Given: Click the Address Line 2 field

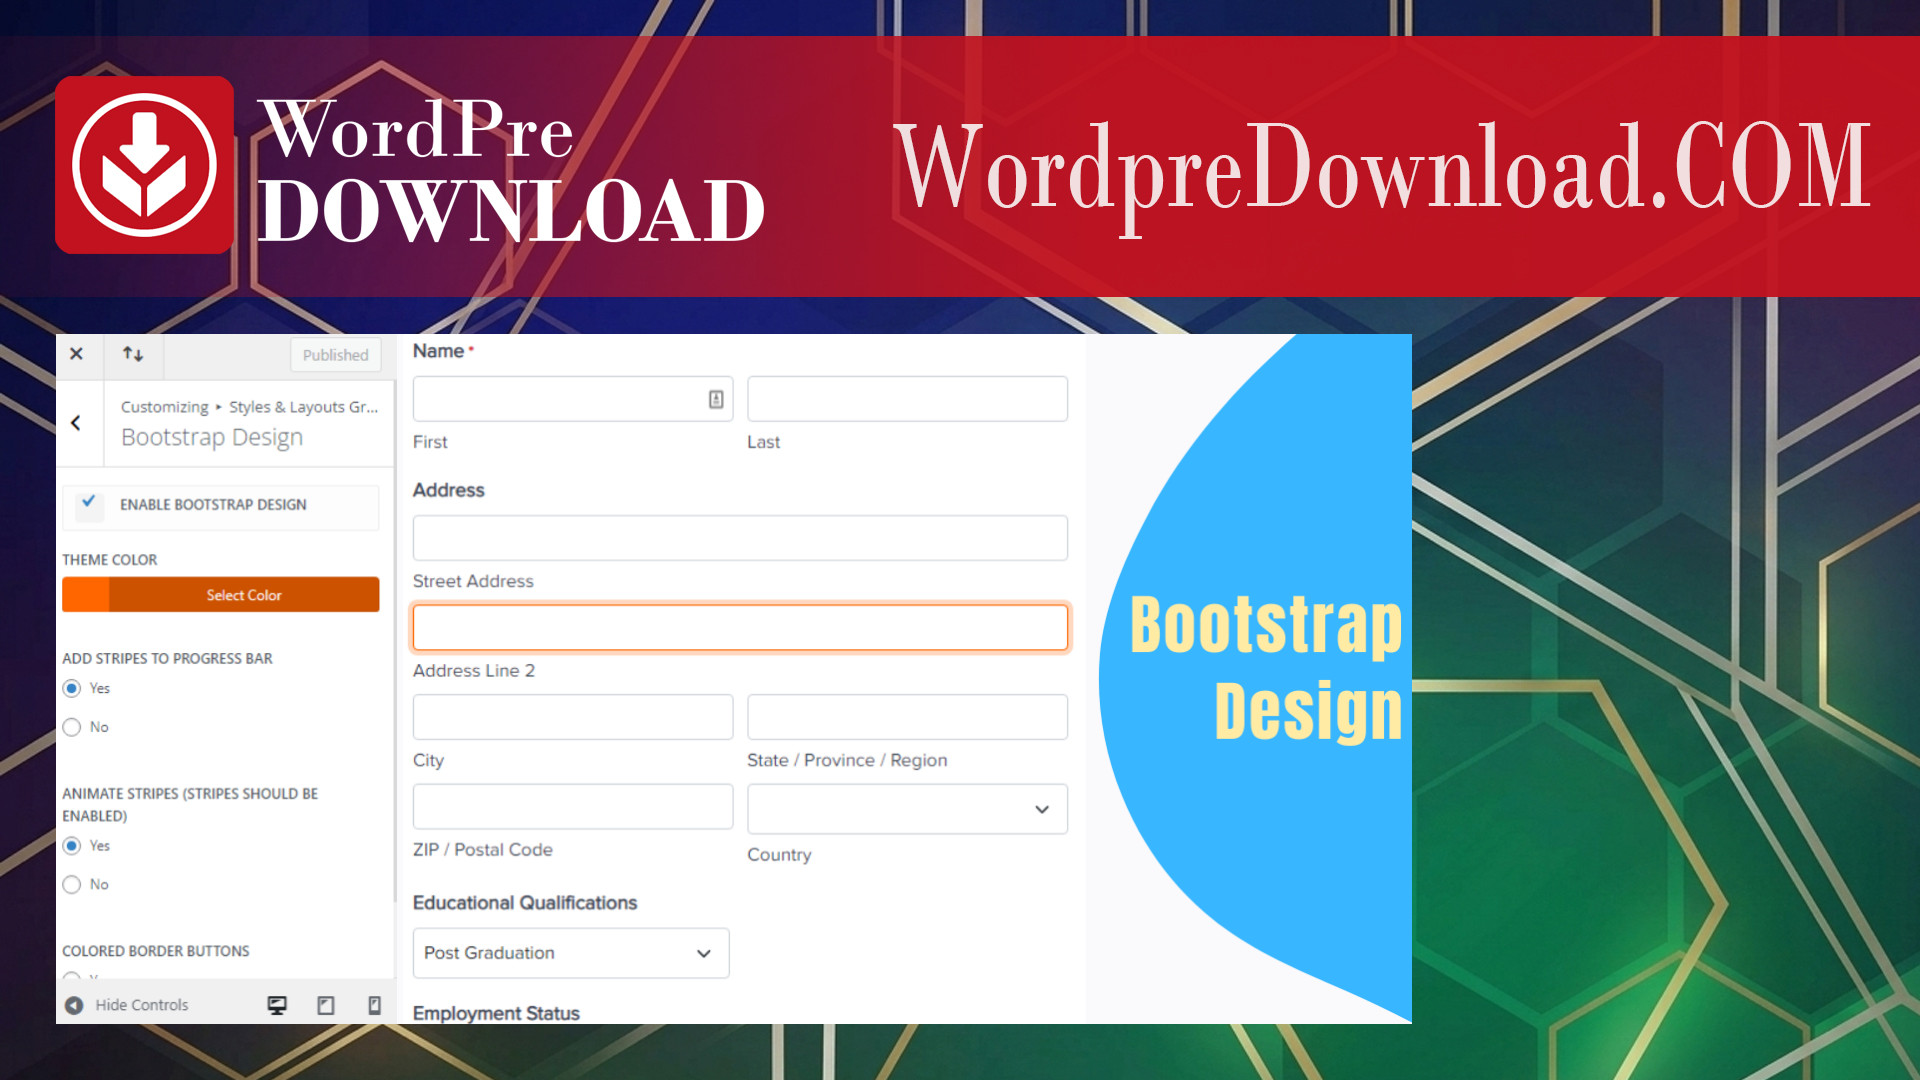Looking at the screenshot, I should (740, 628).
